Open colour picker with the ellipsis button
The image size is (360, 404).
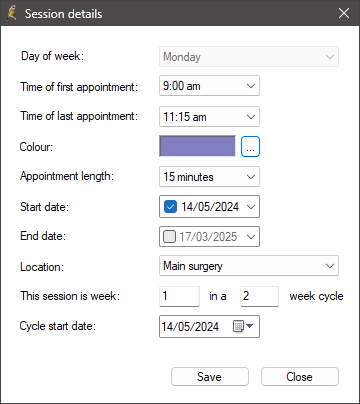pyautogui.click(x=250, y=146)
